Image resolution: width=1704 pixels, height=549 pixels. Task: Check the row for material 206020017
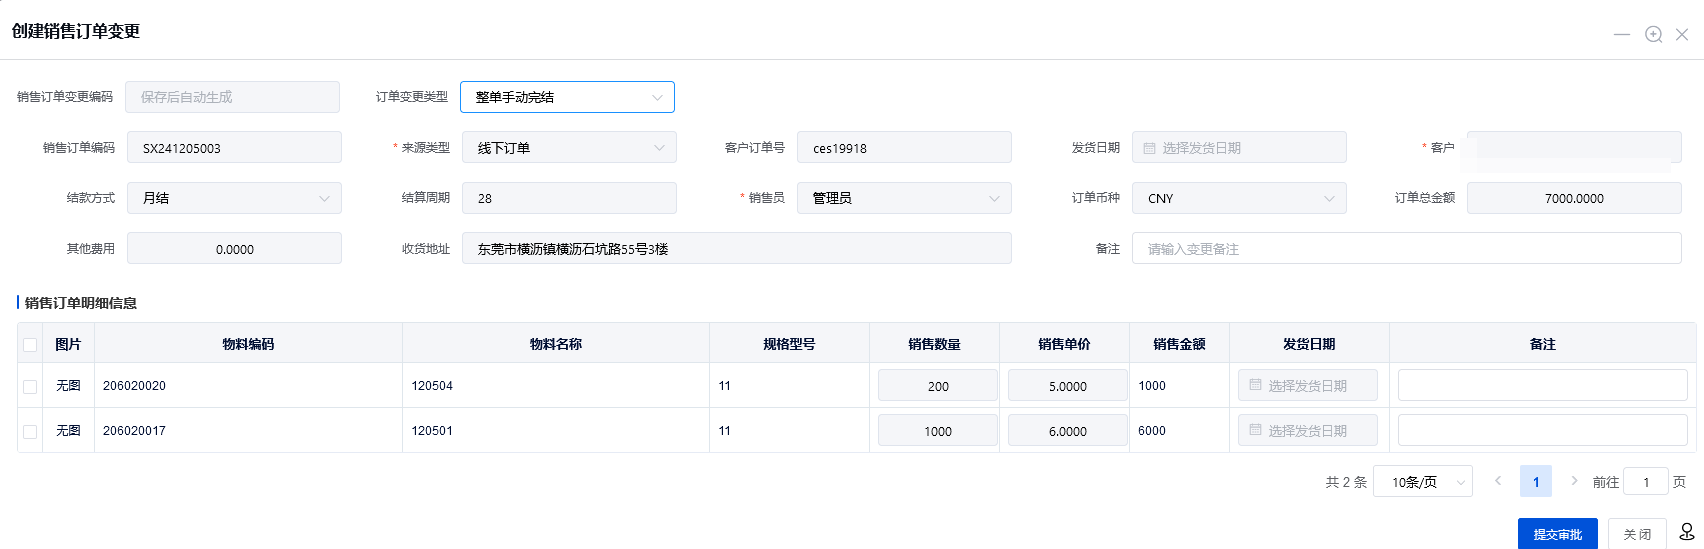(x=30, y=431)
